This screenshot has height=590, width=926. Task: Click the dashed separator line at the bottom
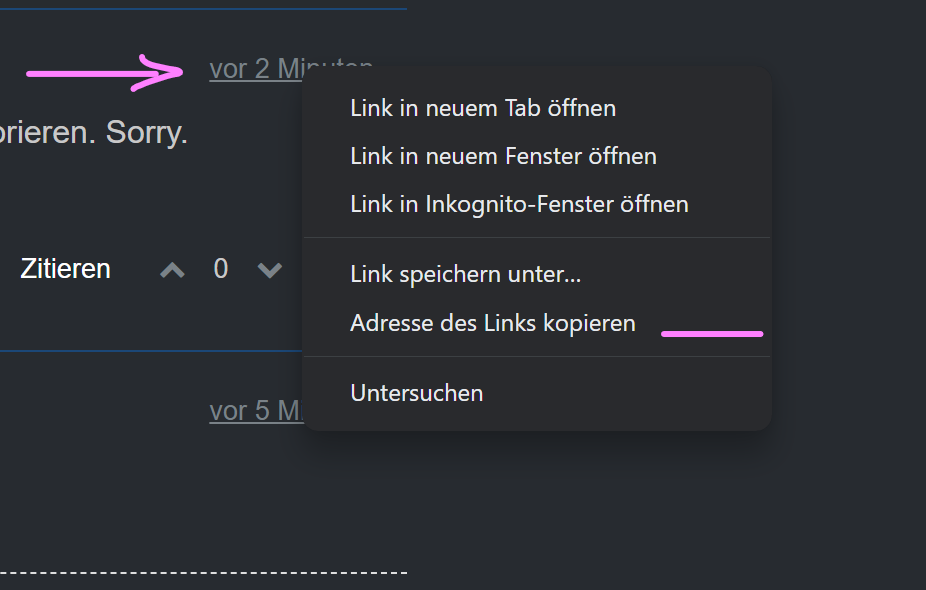(x=200, y=573)
